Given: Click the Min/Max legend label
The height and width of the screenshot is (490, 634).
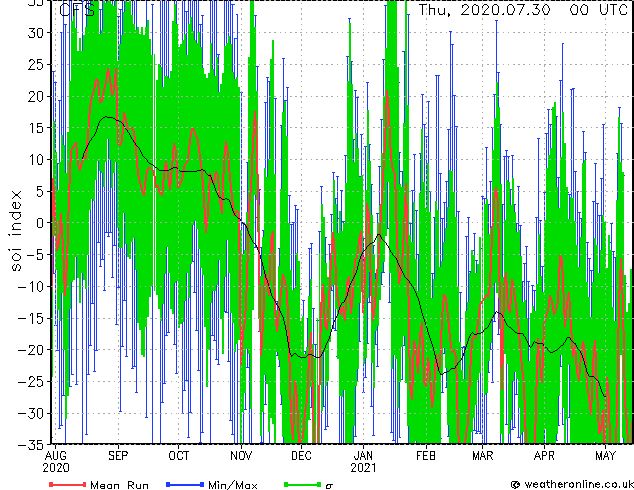Looking at the screenshot, I should click(x=232, y=485).
